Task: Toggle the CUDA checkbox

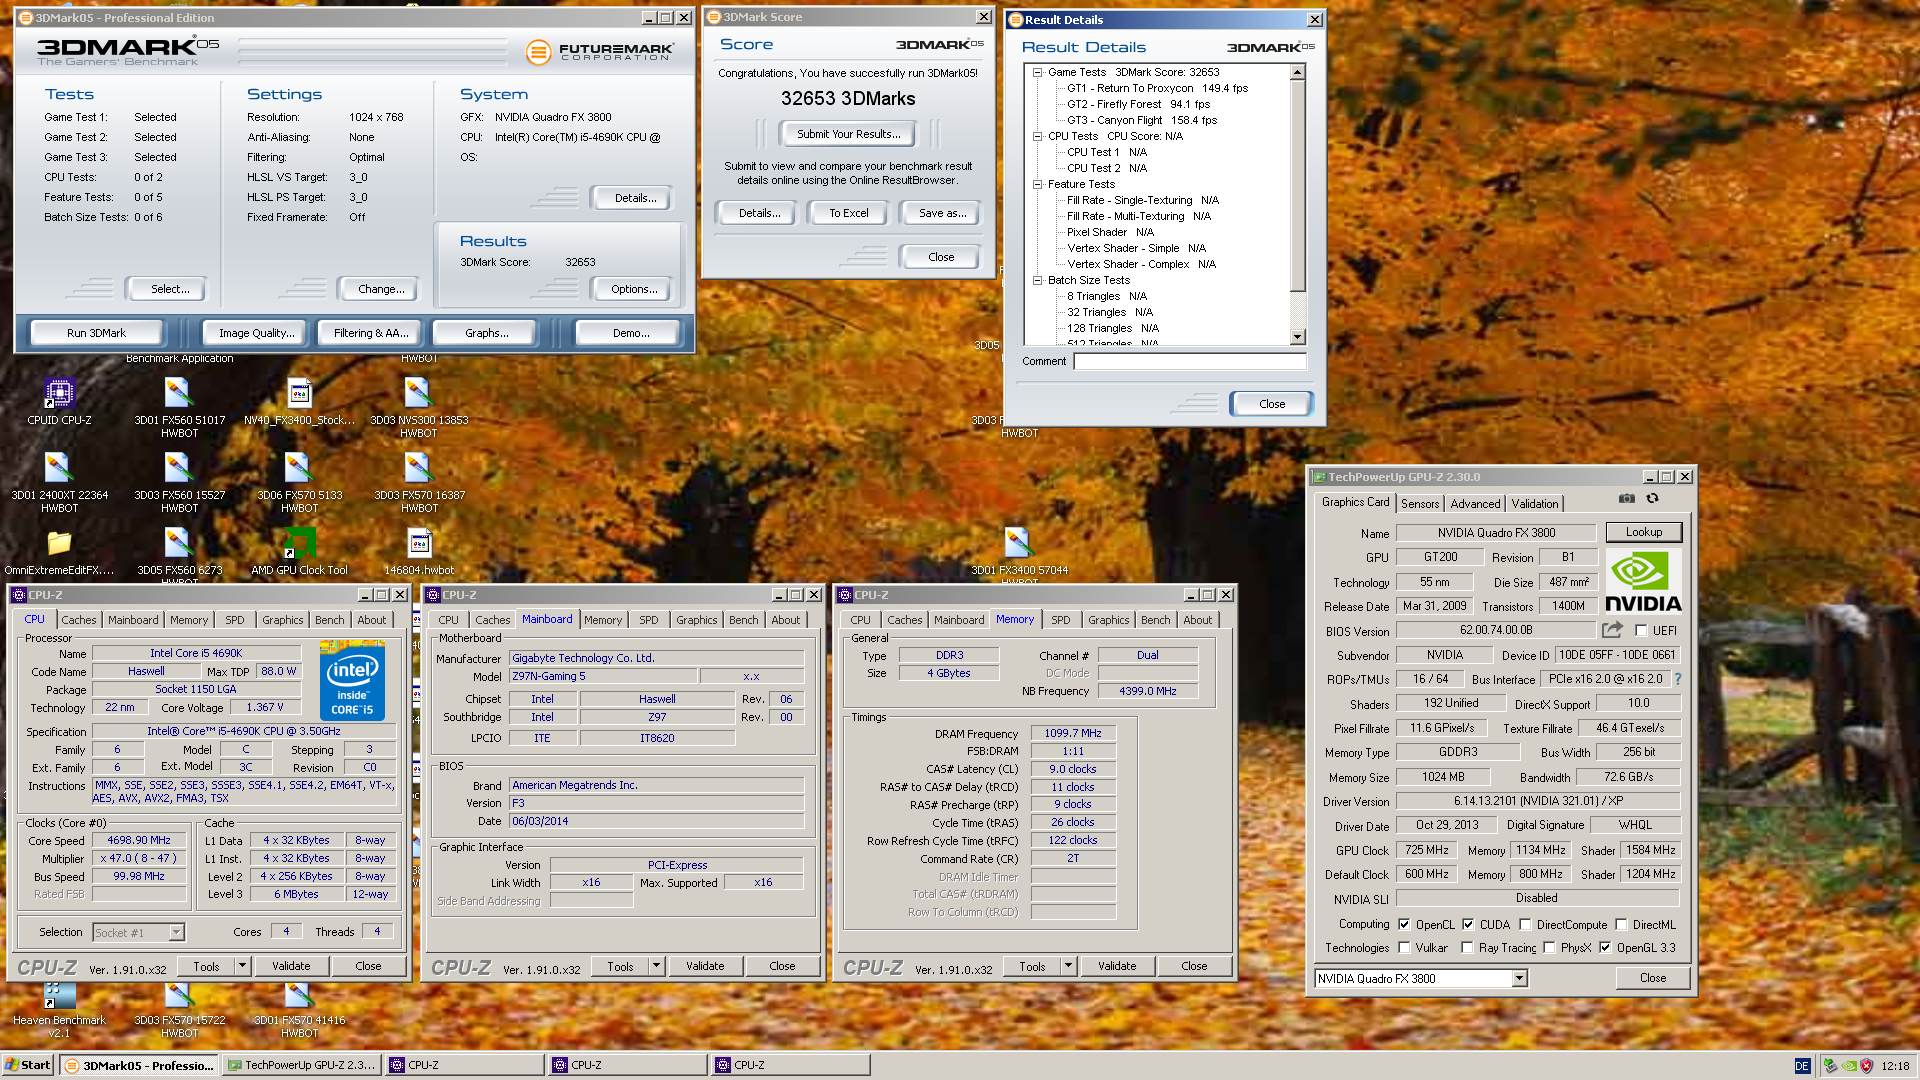Action: [x=1468, y=924]
